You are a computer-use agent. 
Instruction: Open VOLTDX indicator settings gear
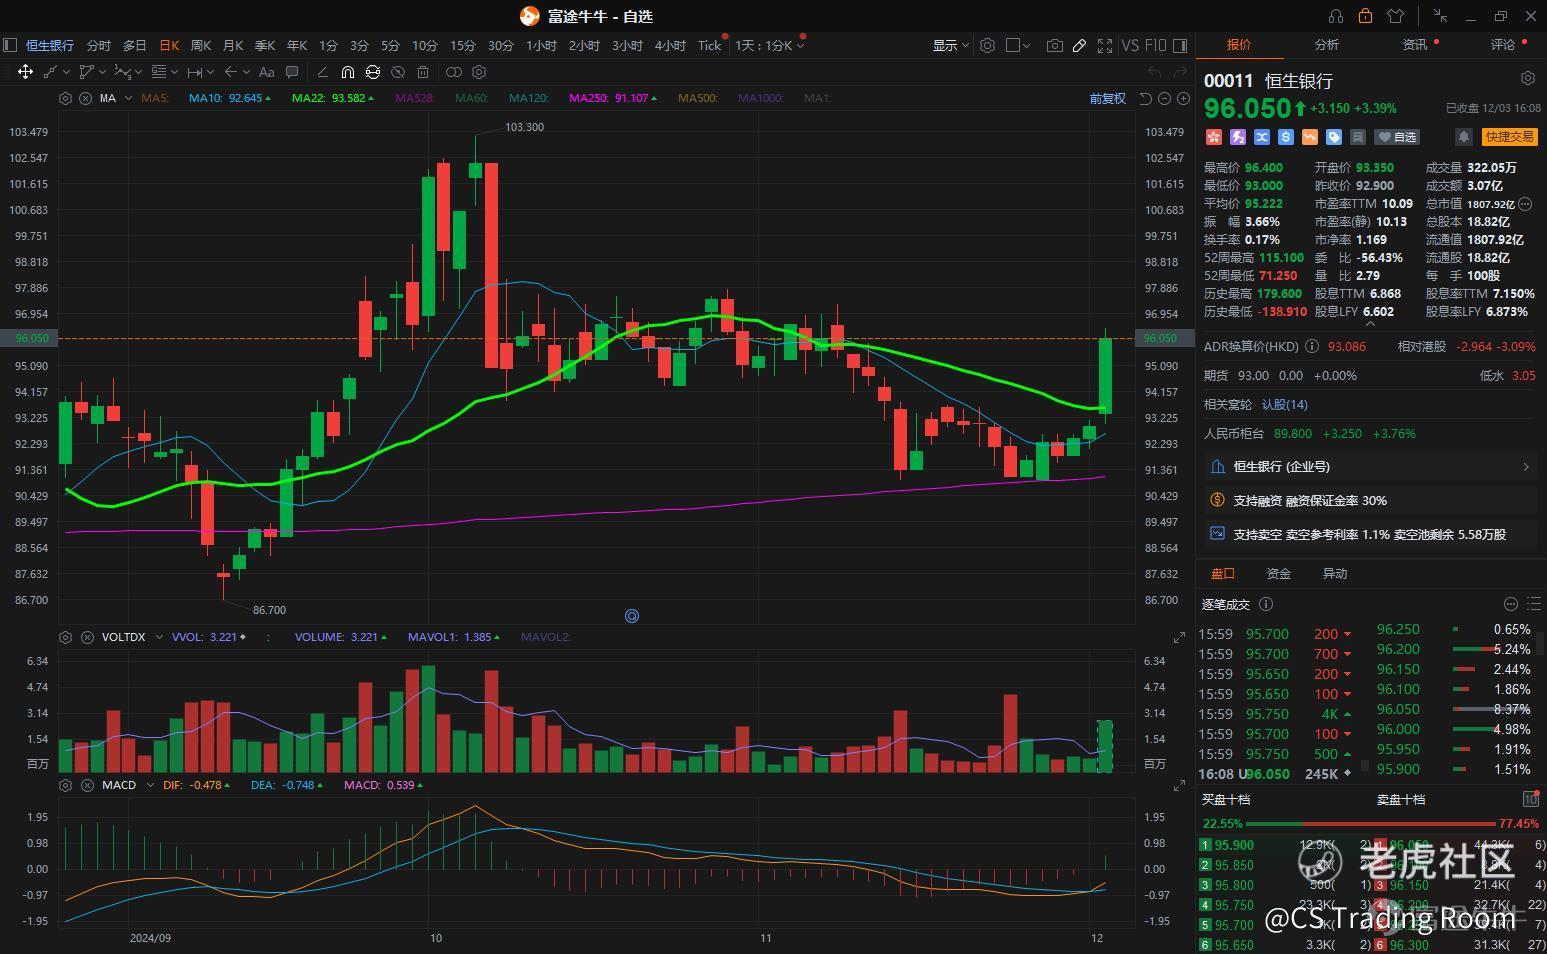point(66,637)
